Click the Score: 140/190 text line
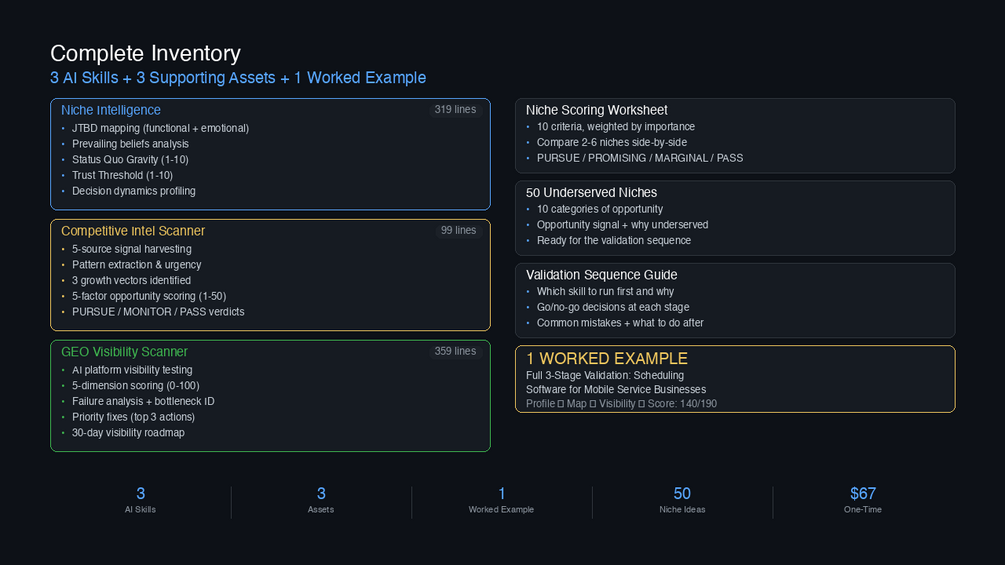Image resolution: width=1005 pixels, height=565 pixels. (680, 404)
